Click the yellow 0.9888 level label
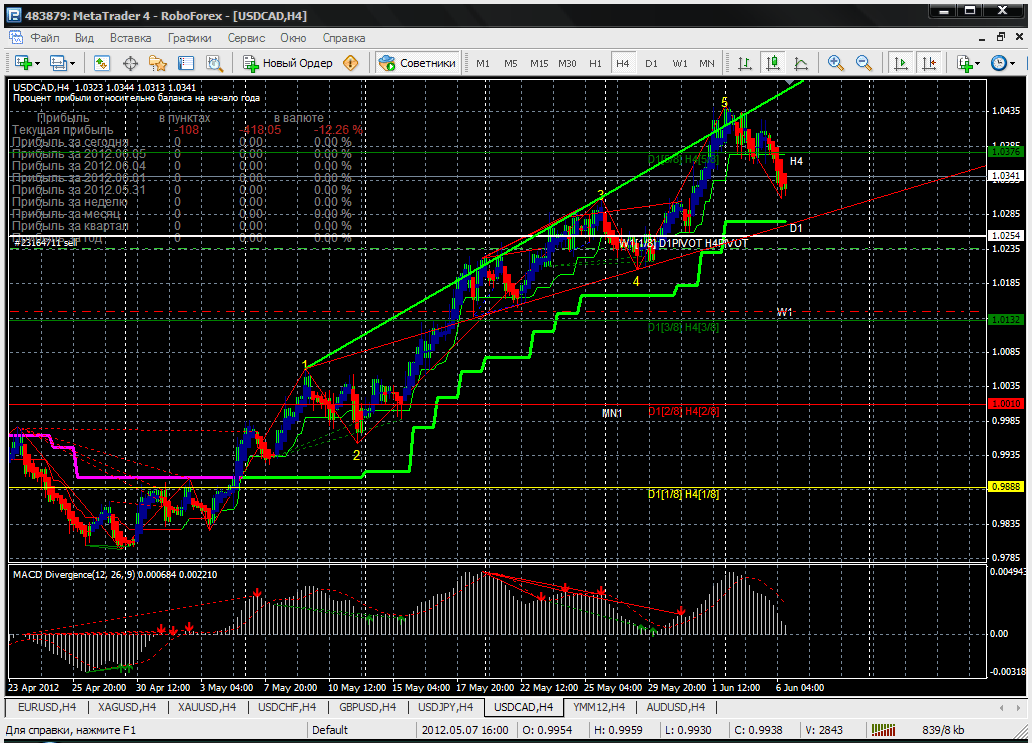Screen dimensions: 1032x743 click(1006, 486)
